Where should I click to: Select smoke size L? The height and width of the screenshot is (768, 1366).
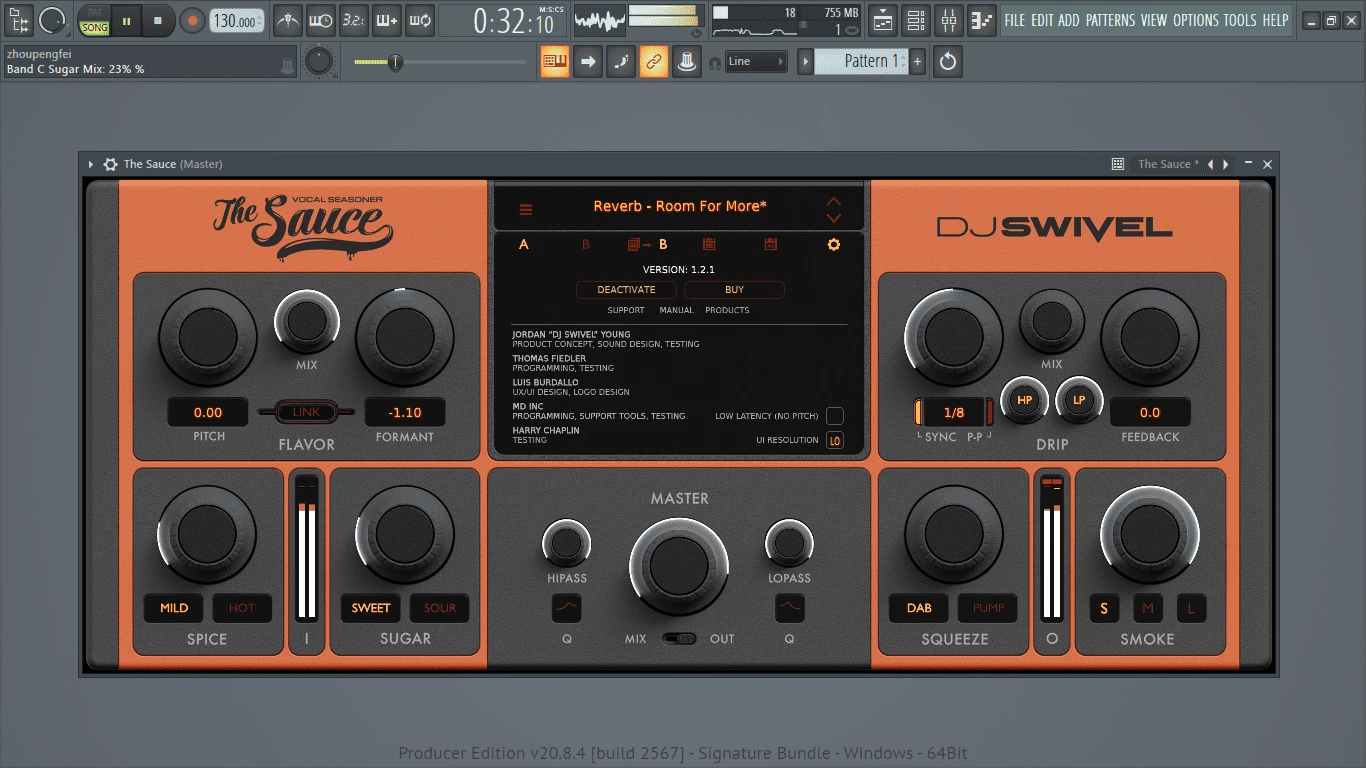point(1191,608)
